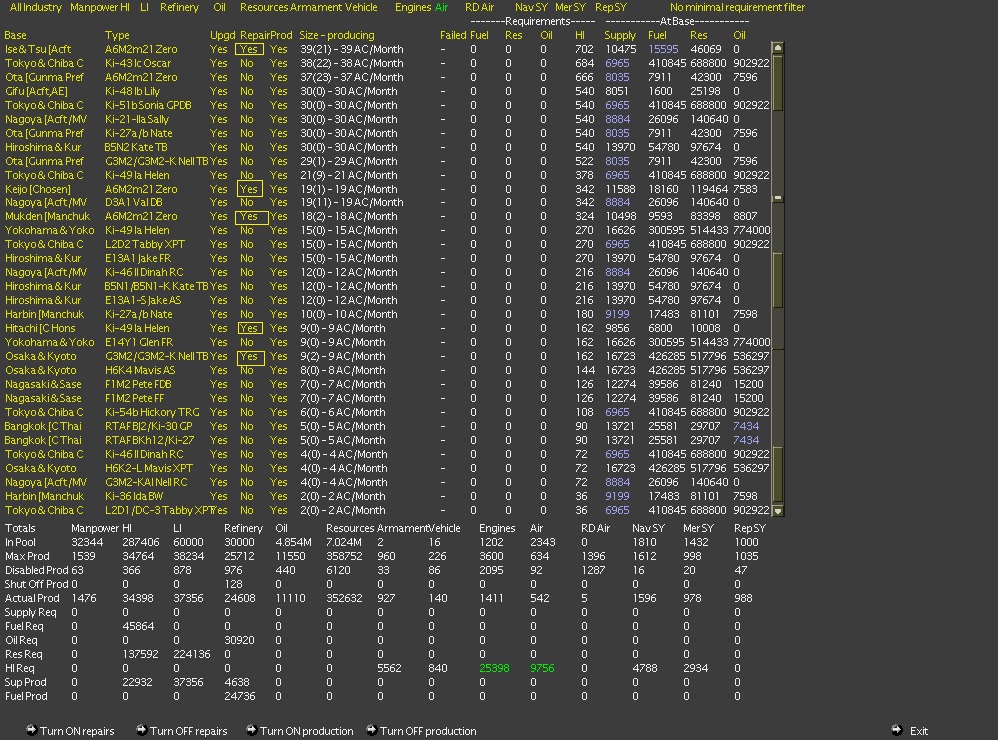Sort by the Type column header
998x740 pixels.
point(117,36)
